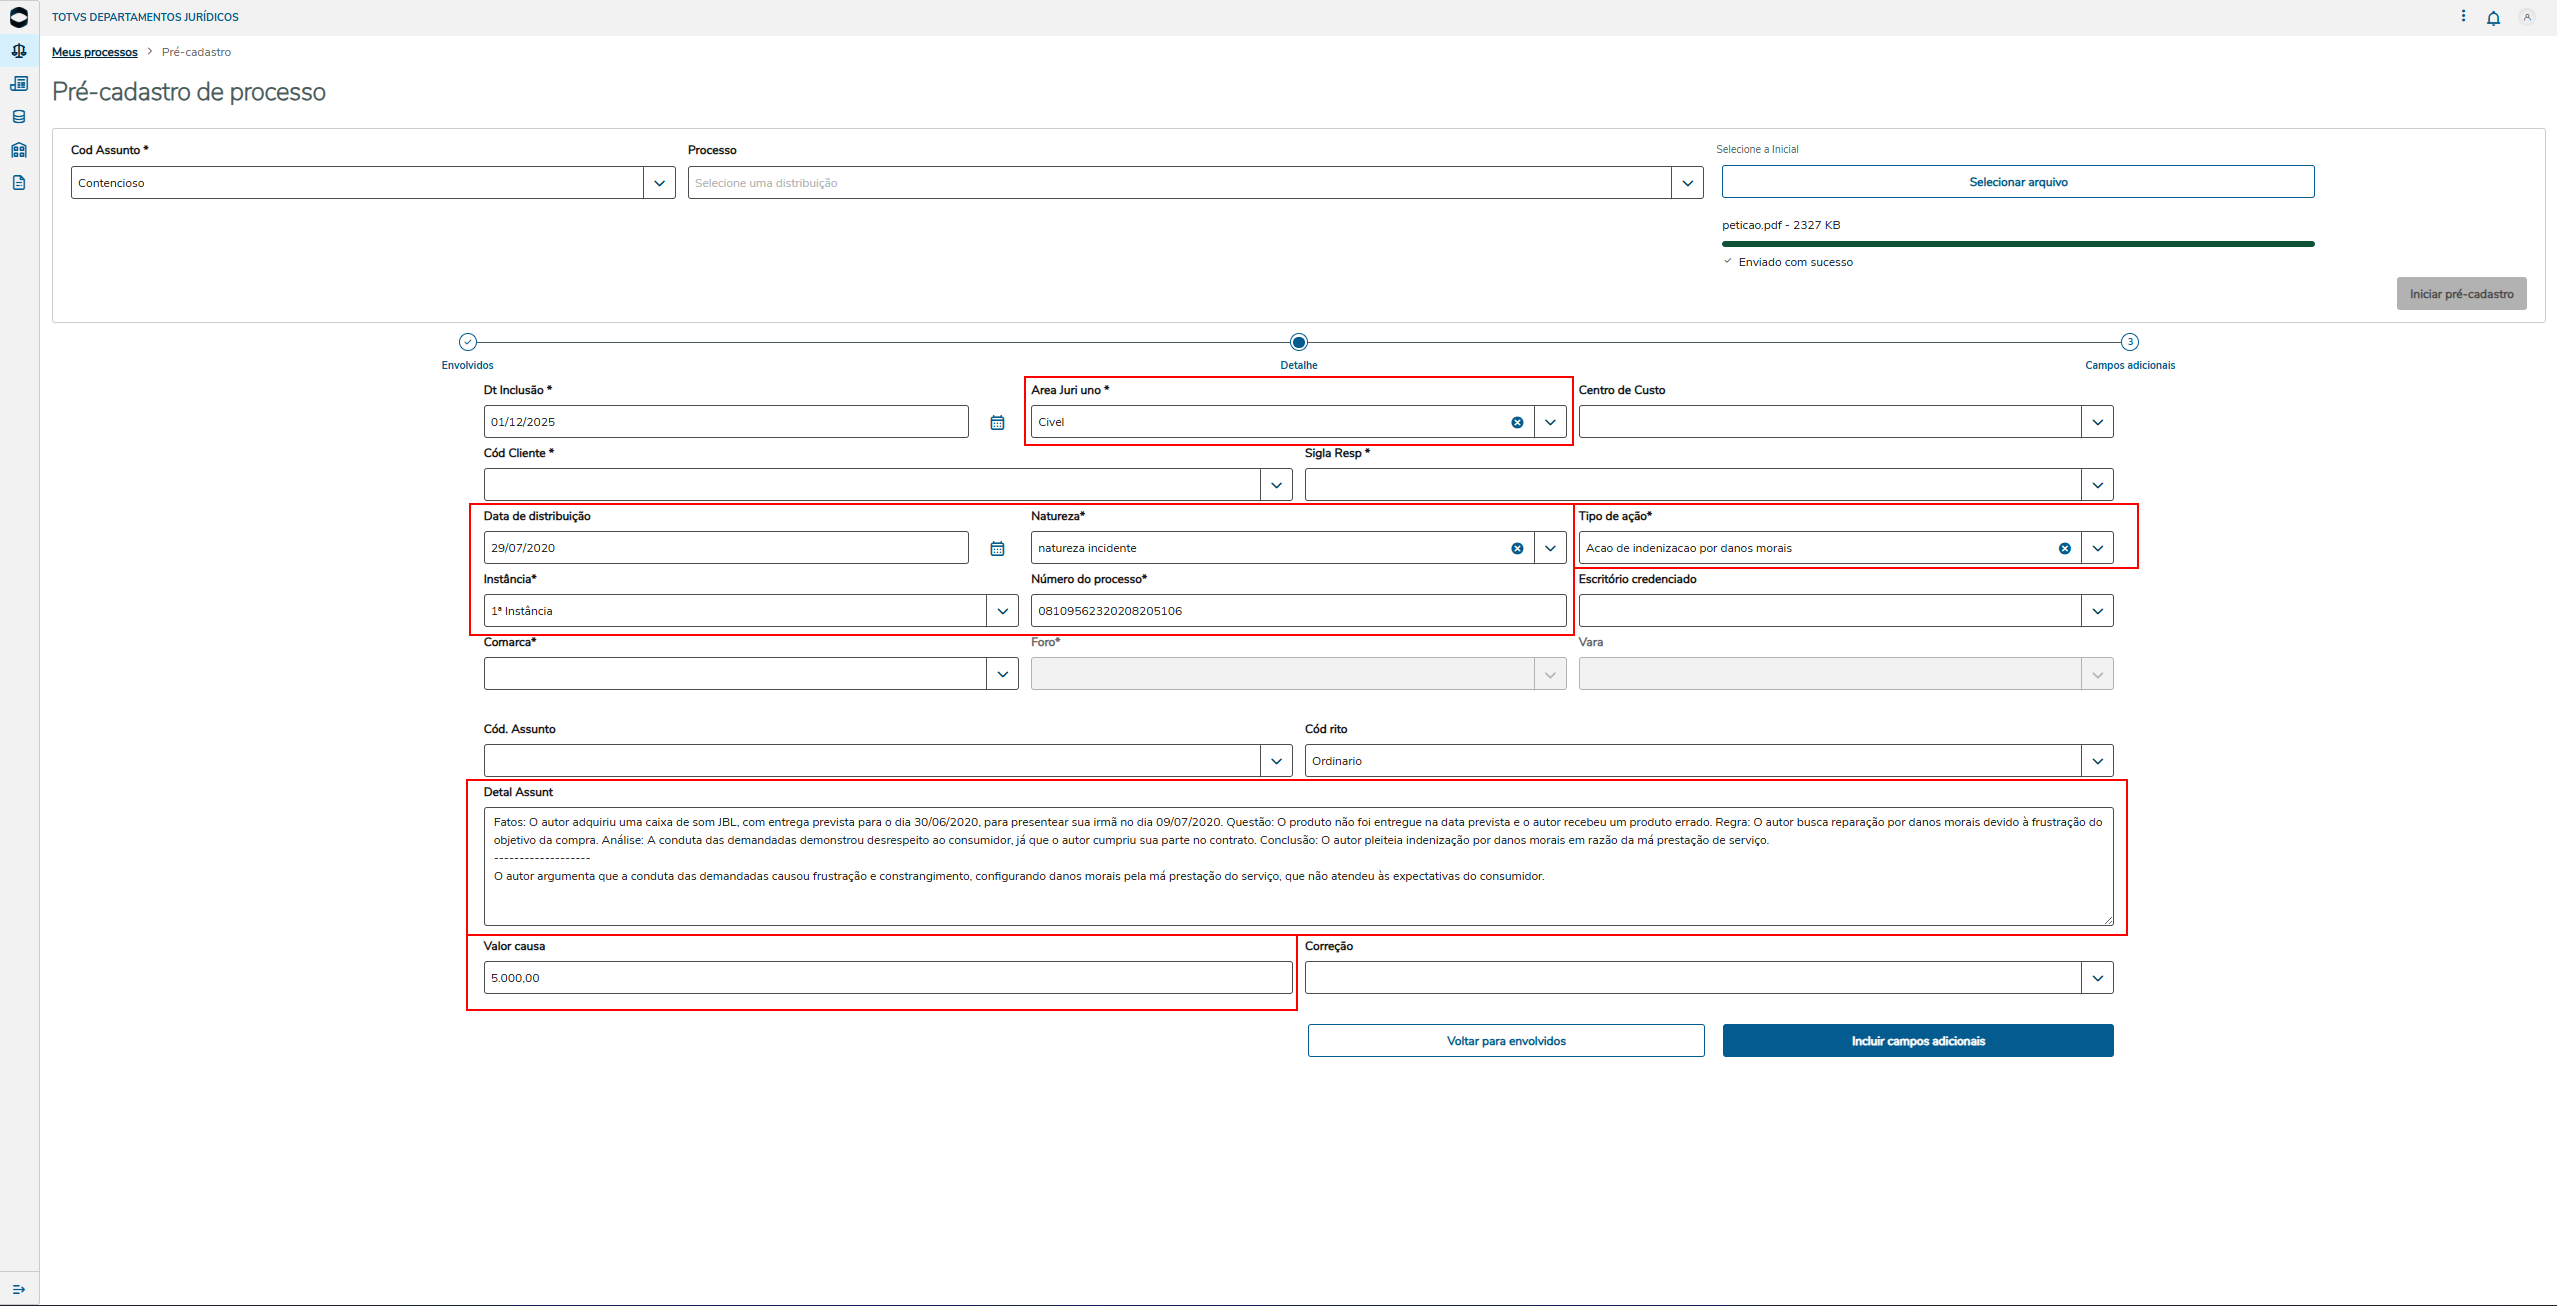Expand the Correção dropdown
Screen dimensions: 2557x1306
[x=2097, y=978]
